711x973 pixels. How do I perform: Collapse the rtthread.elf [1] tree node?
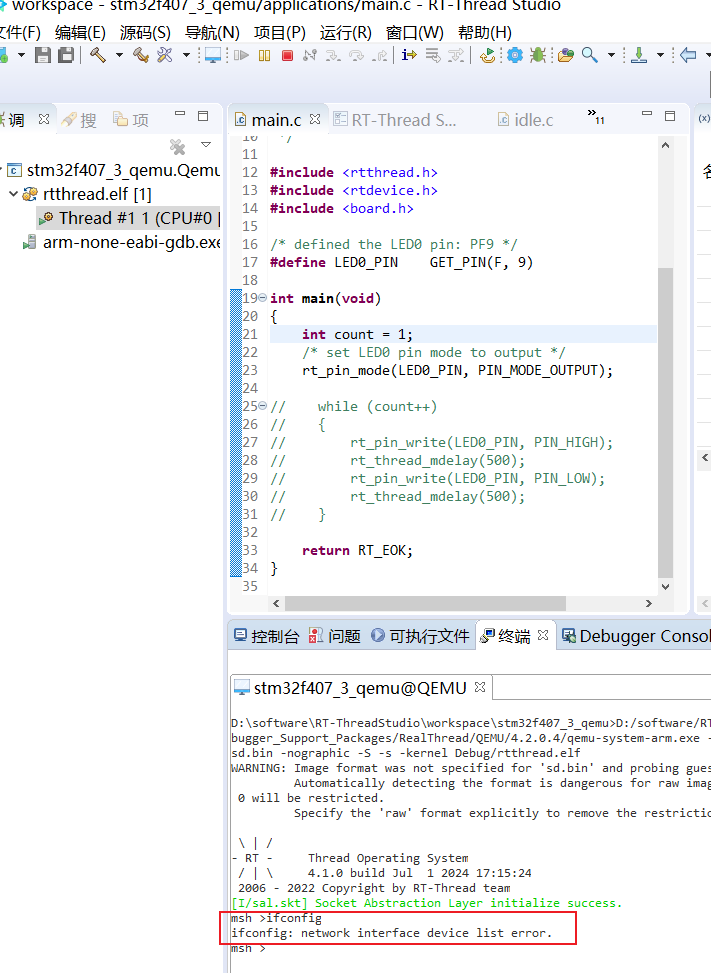point(13,194)
